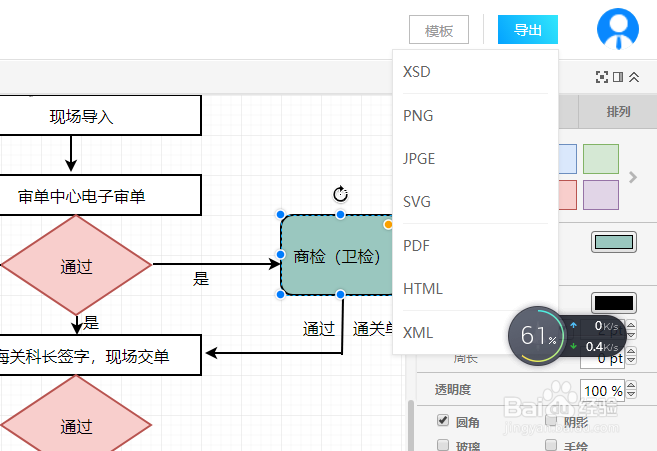Image resolution: width=657 pixels, height=451 pixels.
Task: Click the network speed 61% floating widget
Action: click(x=566, y=336)
